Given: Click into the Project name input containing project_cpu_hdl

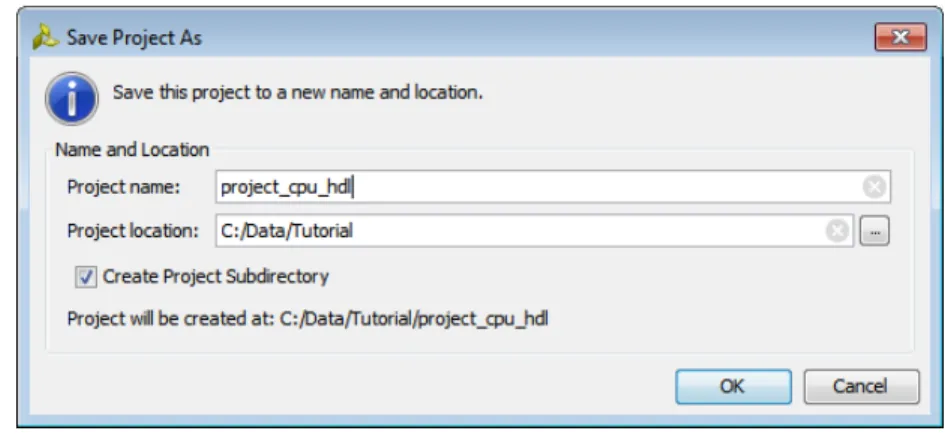Looking at the screenshot, I should click(x=553, y=187).
